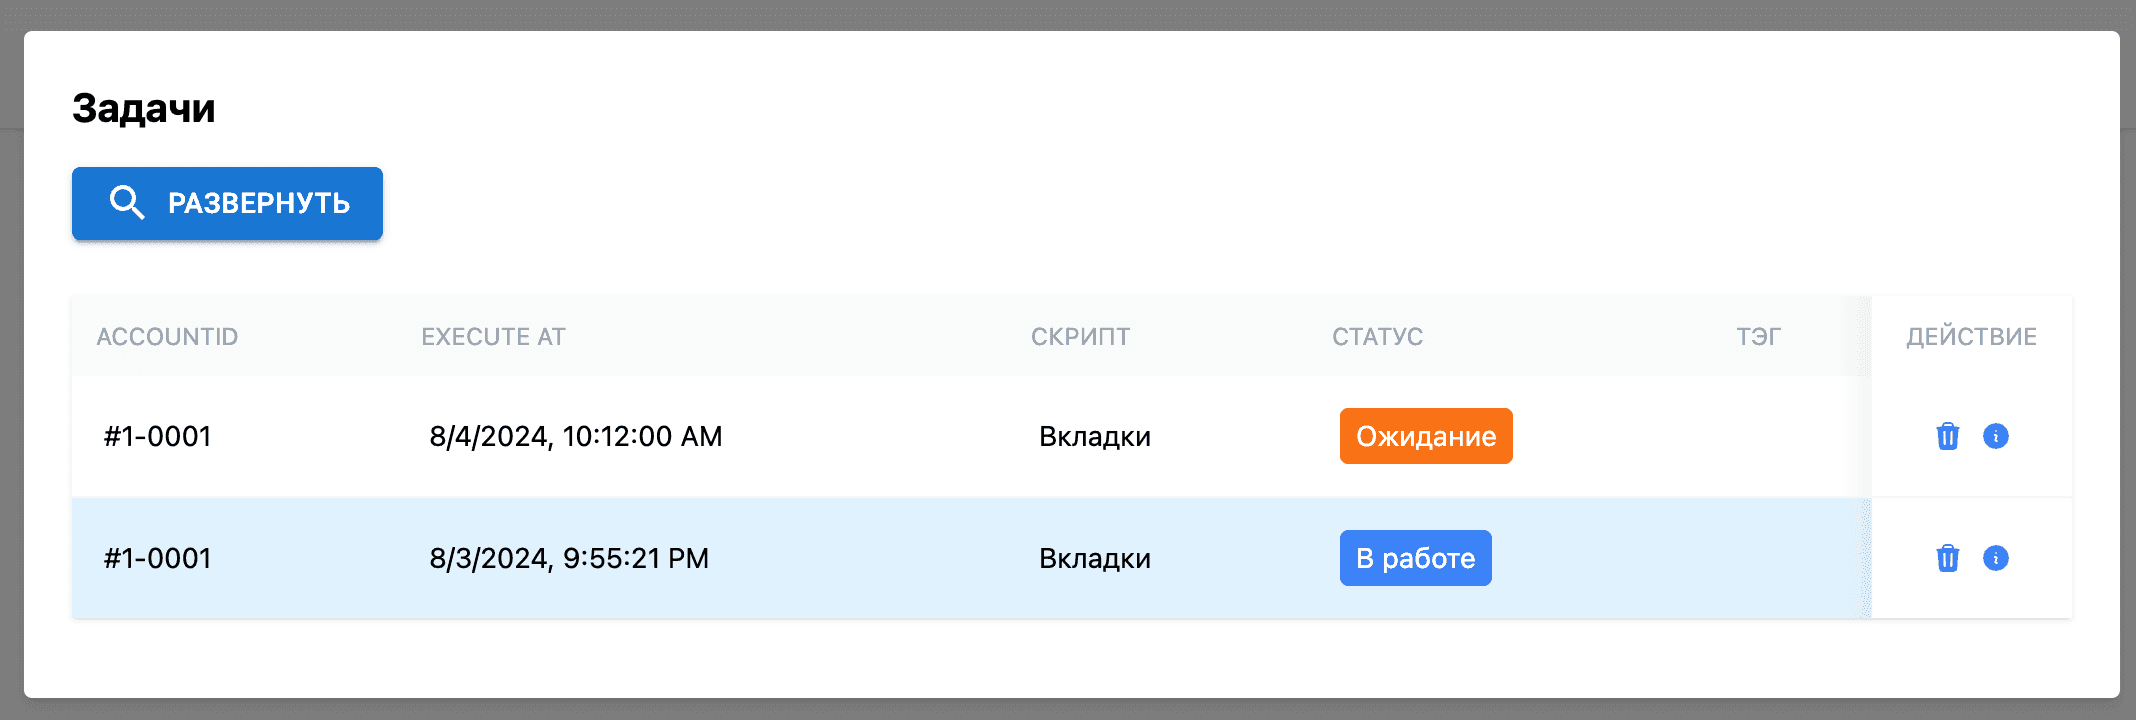The image size is (2136, 720).
Task: Expand the search panel via РАЗВЕРНУТЬ
Action: (227, 202)
